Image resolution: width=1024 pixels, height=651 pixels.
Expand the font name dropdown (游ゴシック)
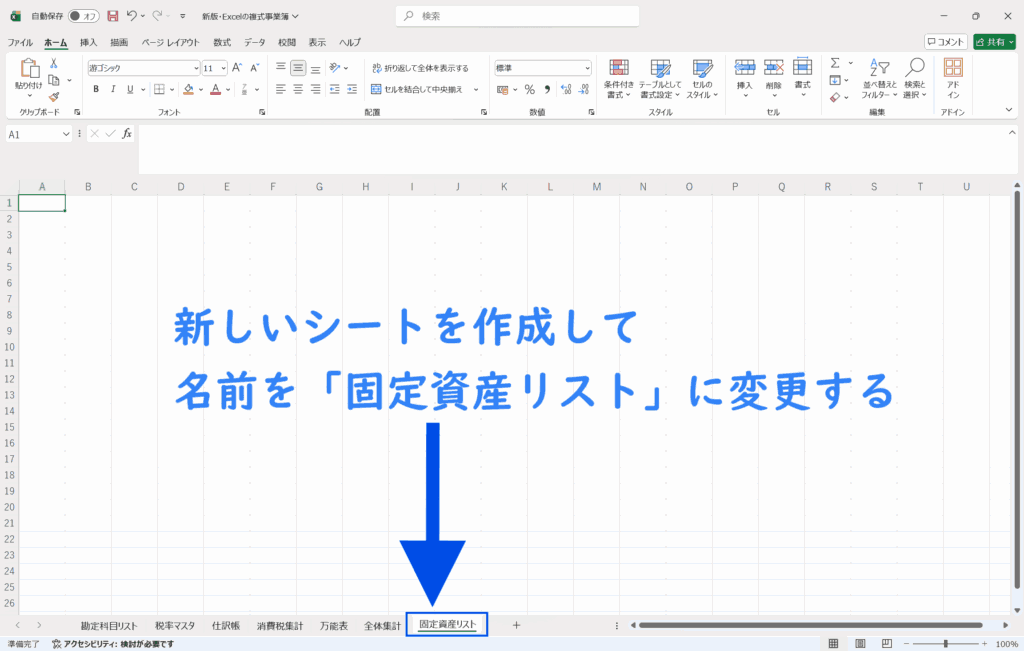coord(196,68)
